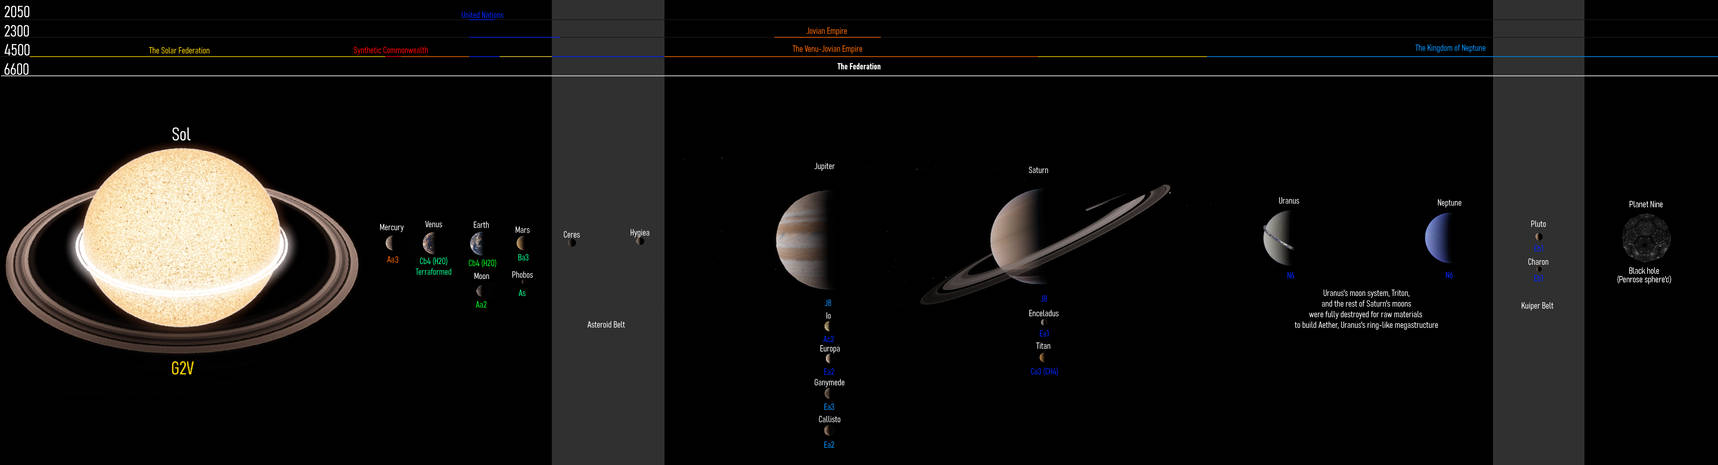The height and width of the screenshot is (465, 1718).
Task: Click the 4500 year label
Action: [17, 50]
